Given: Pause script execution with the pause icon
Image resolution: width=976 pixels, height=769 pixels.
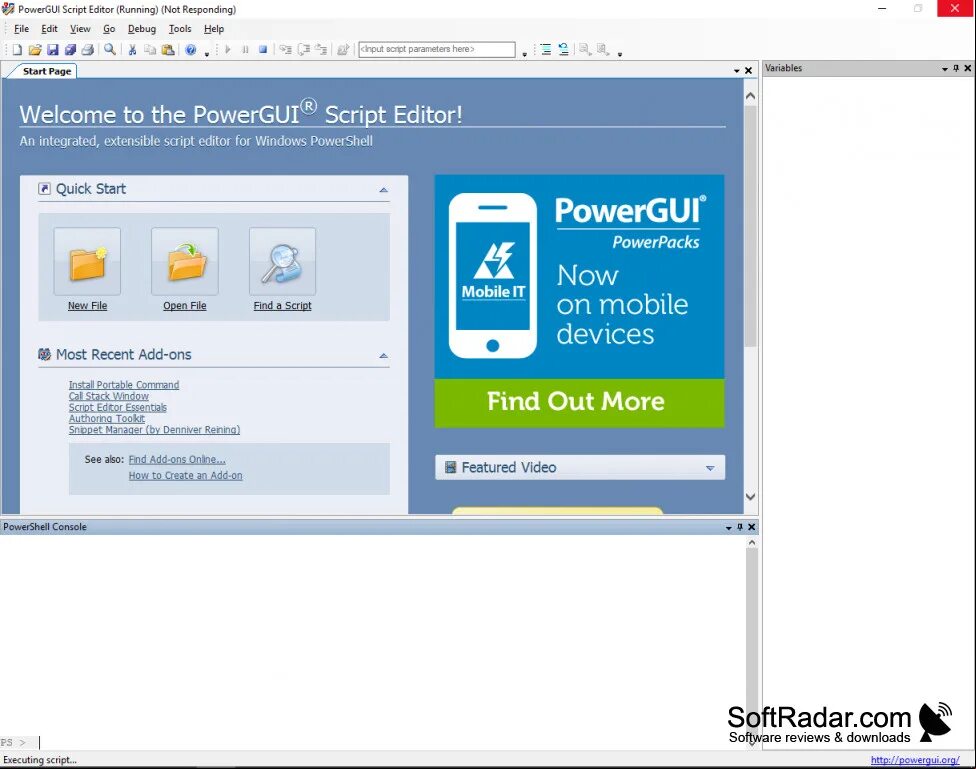Looking at the screenshot, I should click(x=245, y=49).
